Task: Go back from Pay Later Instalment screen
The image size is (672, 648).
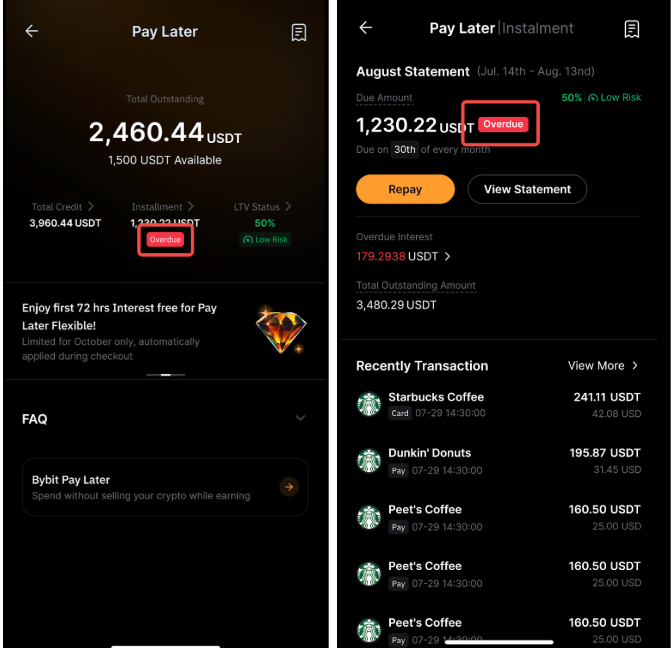Action: 366,28
